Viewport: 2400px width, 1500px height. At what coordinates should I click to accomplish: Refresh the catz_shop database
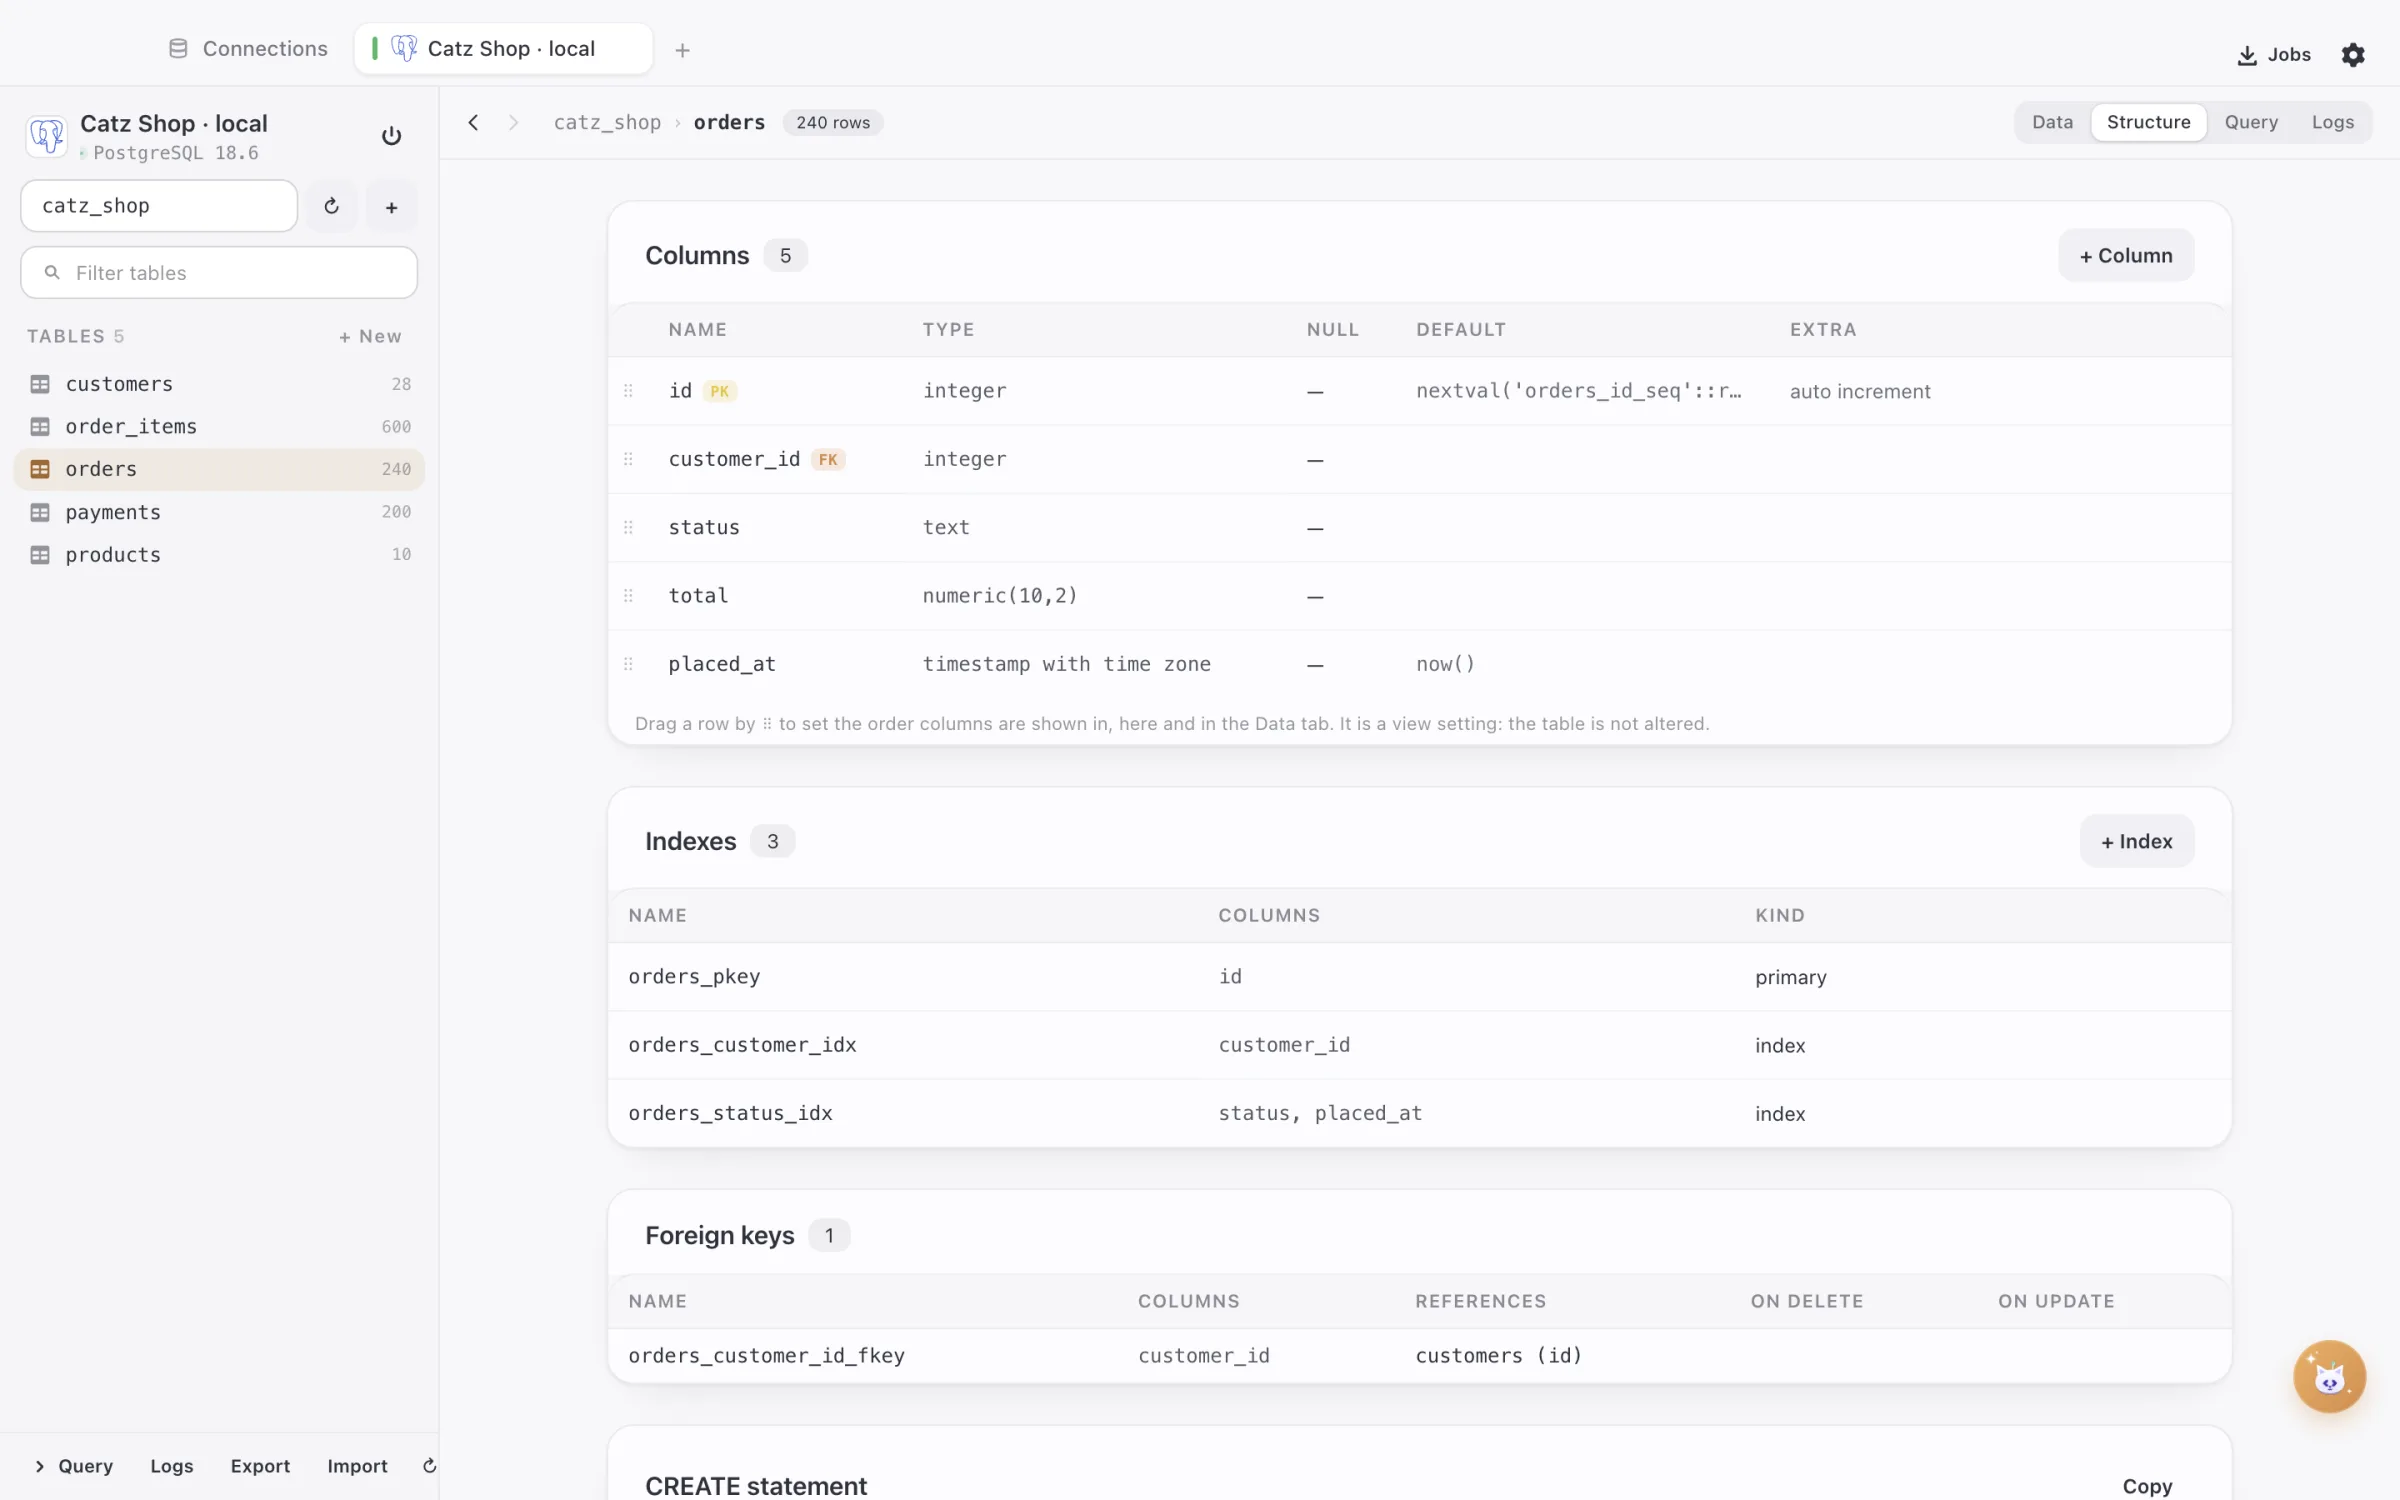tap(332, 206)
